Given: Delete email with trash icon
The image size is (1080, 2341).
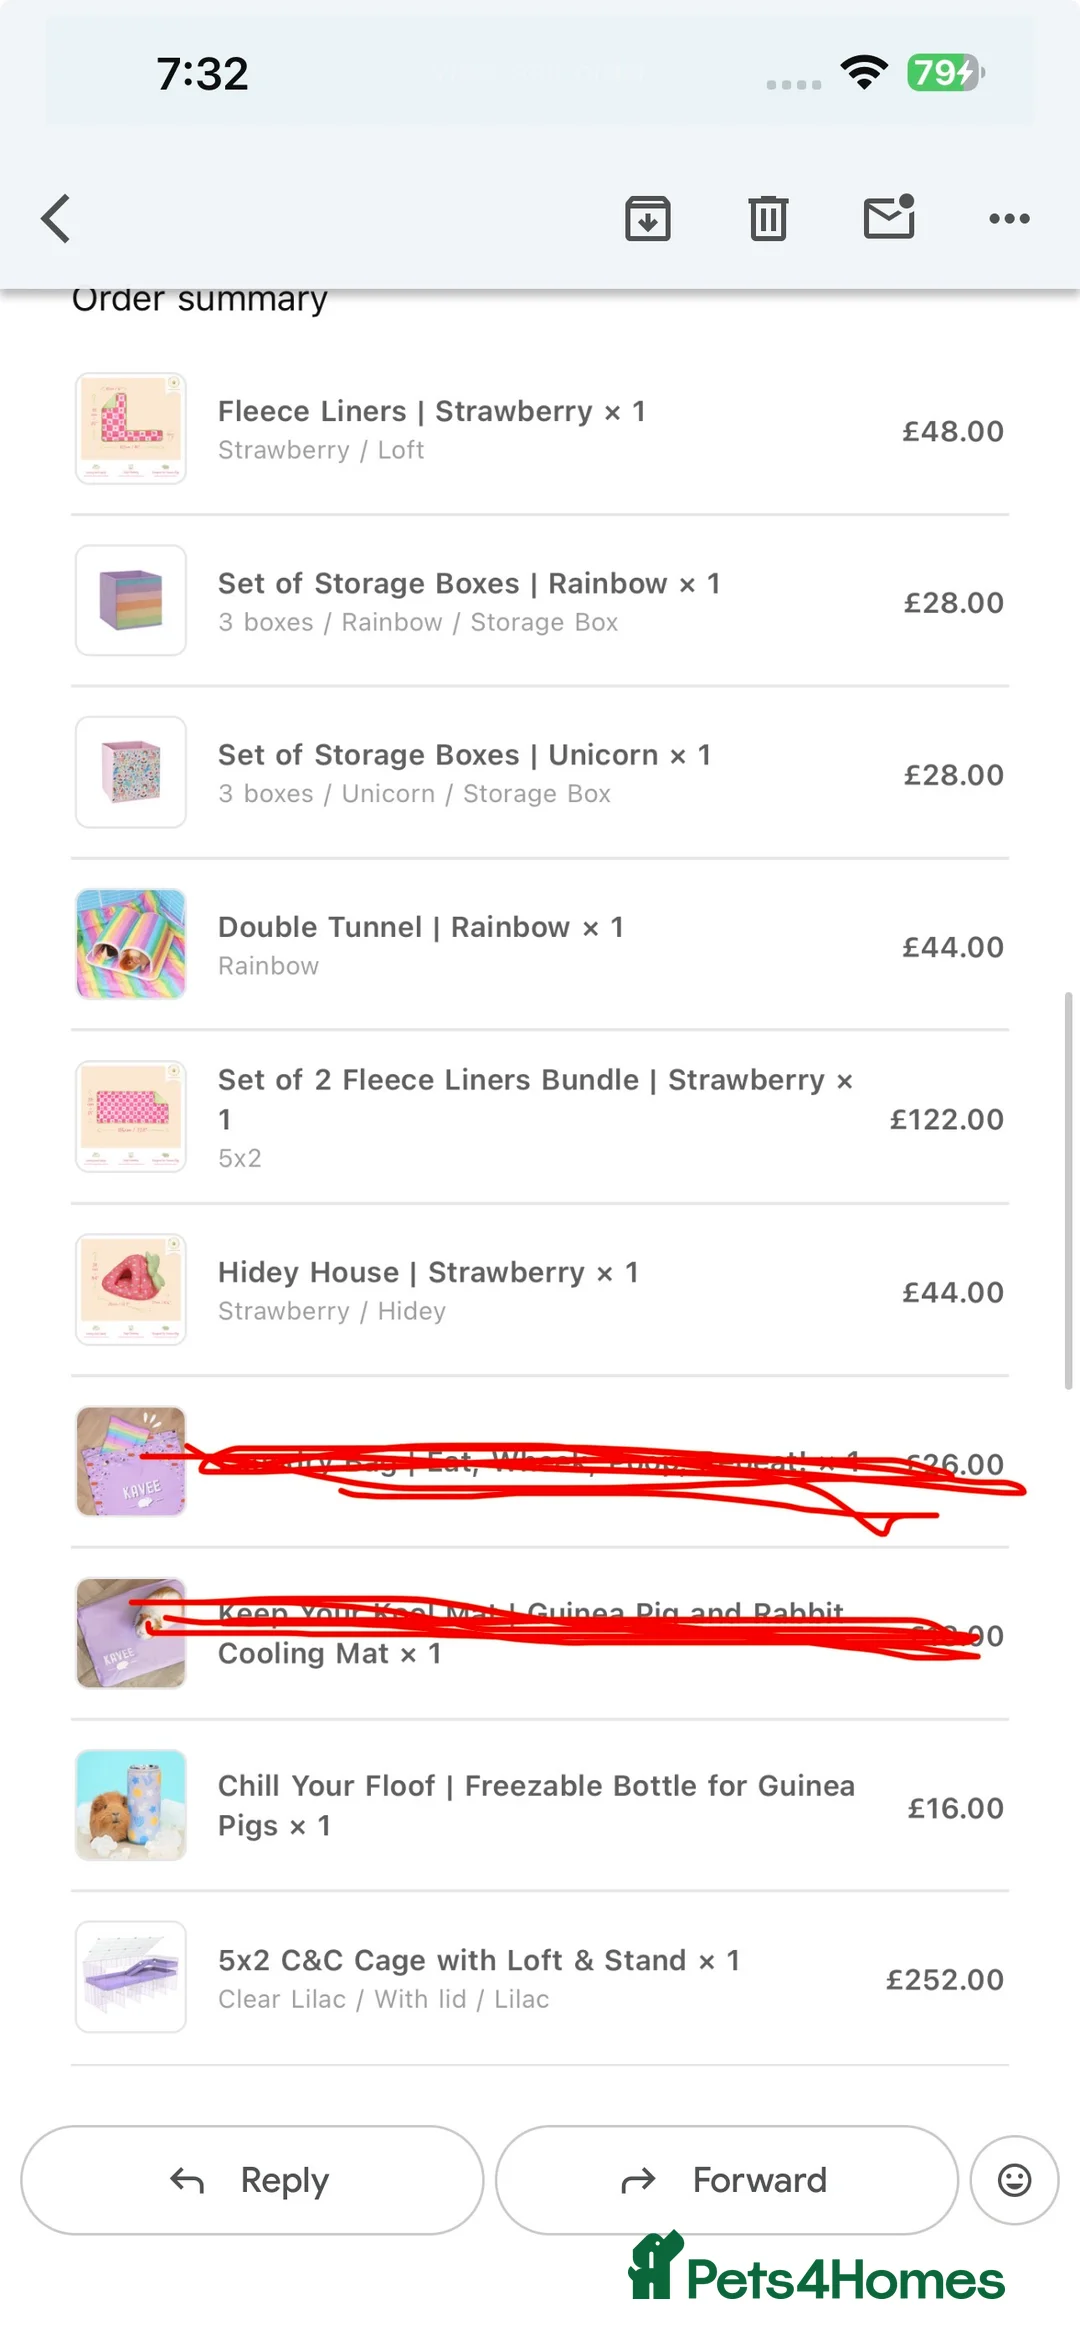Looking at the screenshot, I should [x=768, y=218].
